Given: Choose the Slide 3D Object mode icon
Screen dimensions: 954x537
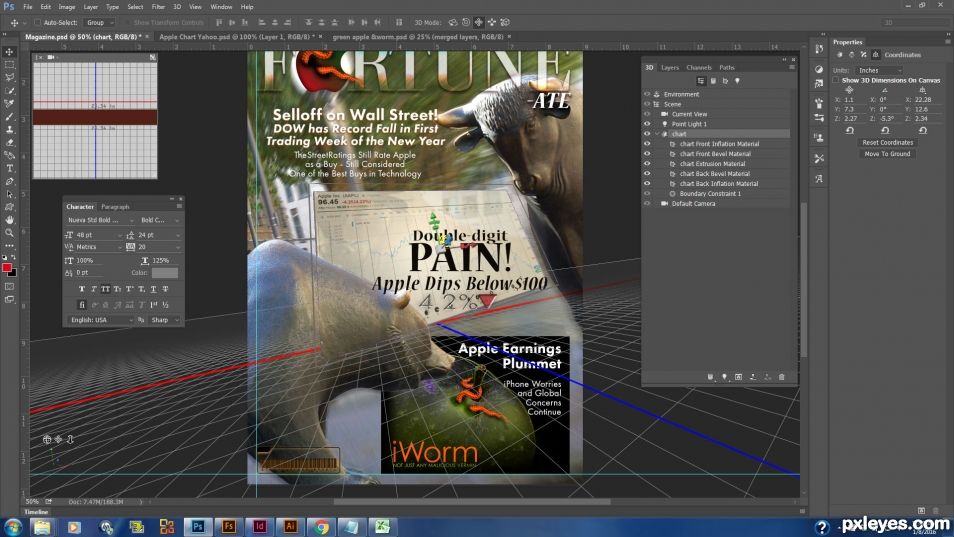Looking at the screenshot, I should 492,23.
